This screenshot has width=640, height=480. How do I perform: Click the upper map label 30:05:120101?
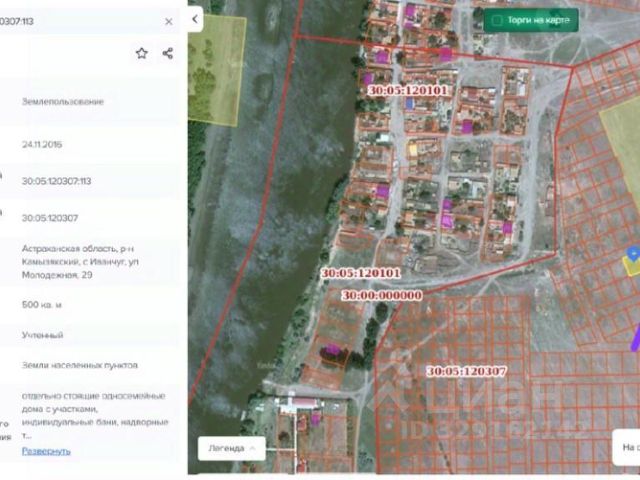click(x=407, y=90)
